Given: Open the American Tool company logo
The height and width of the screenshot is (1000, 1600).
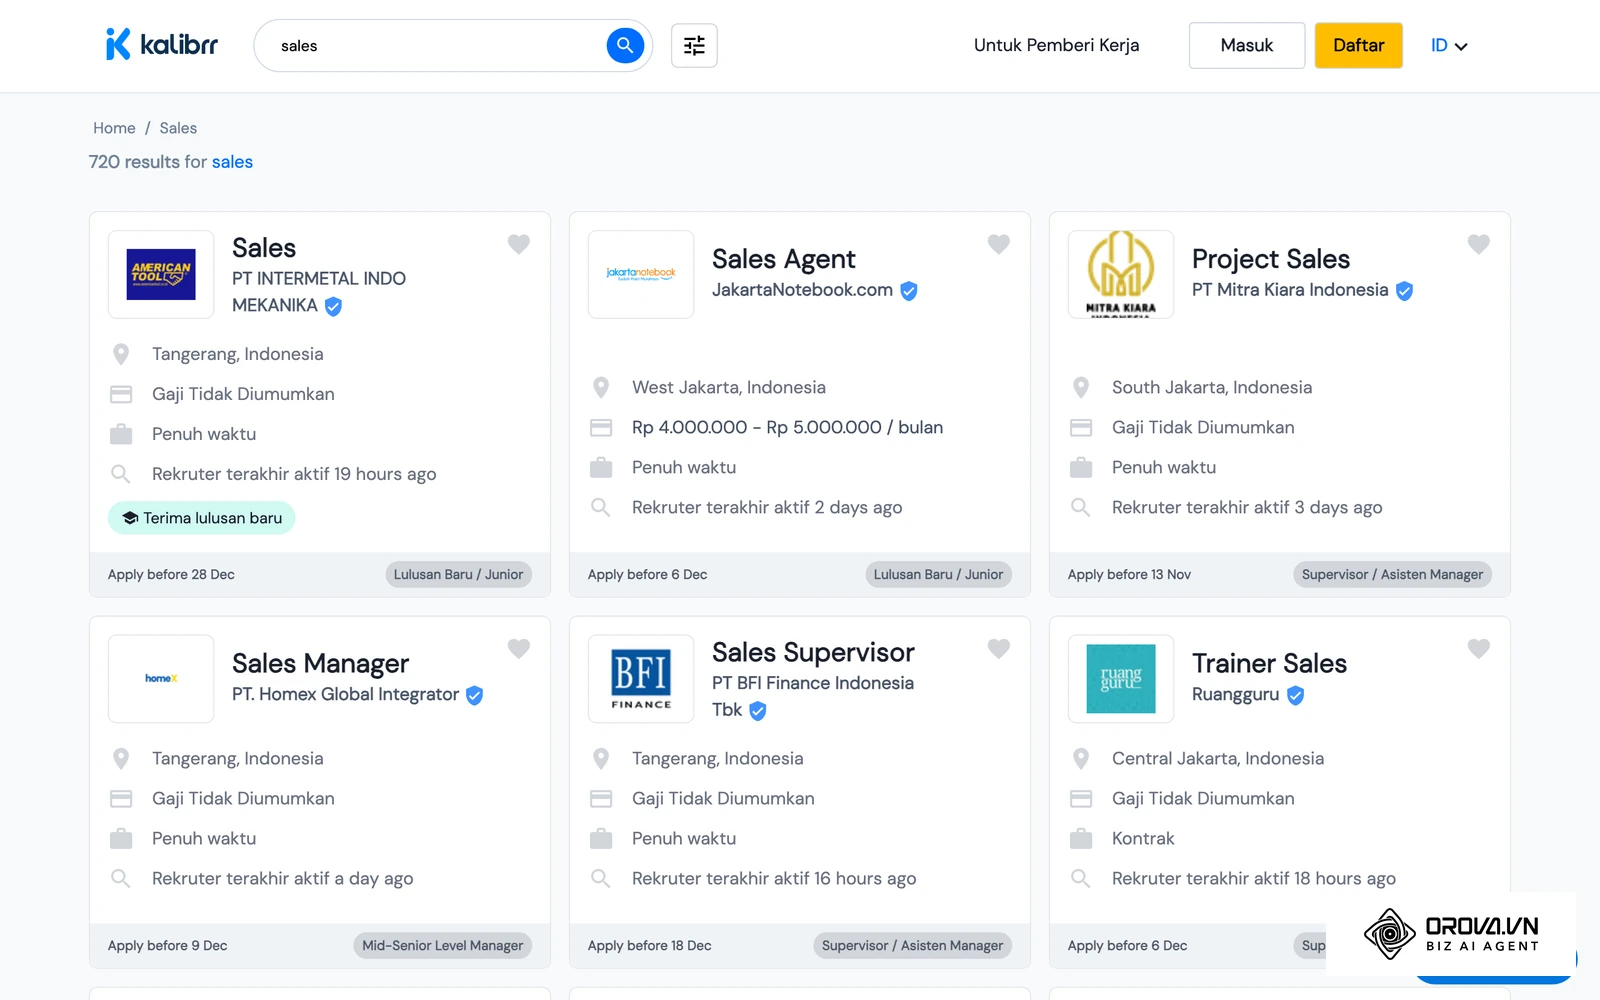Looking at the screenshot, I should (x=161, y=274).
